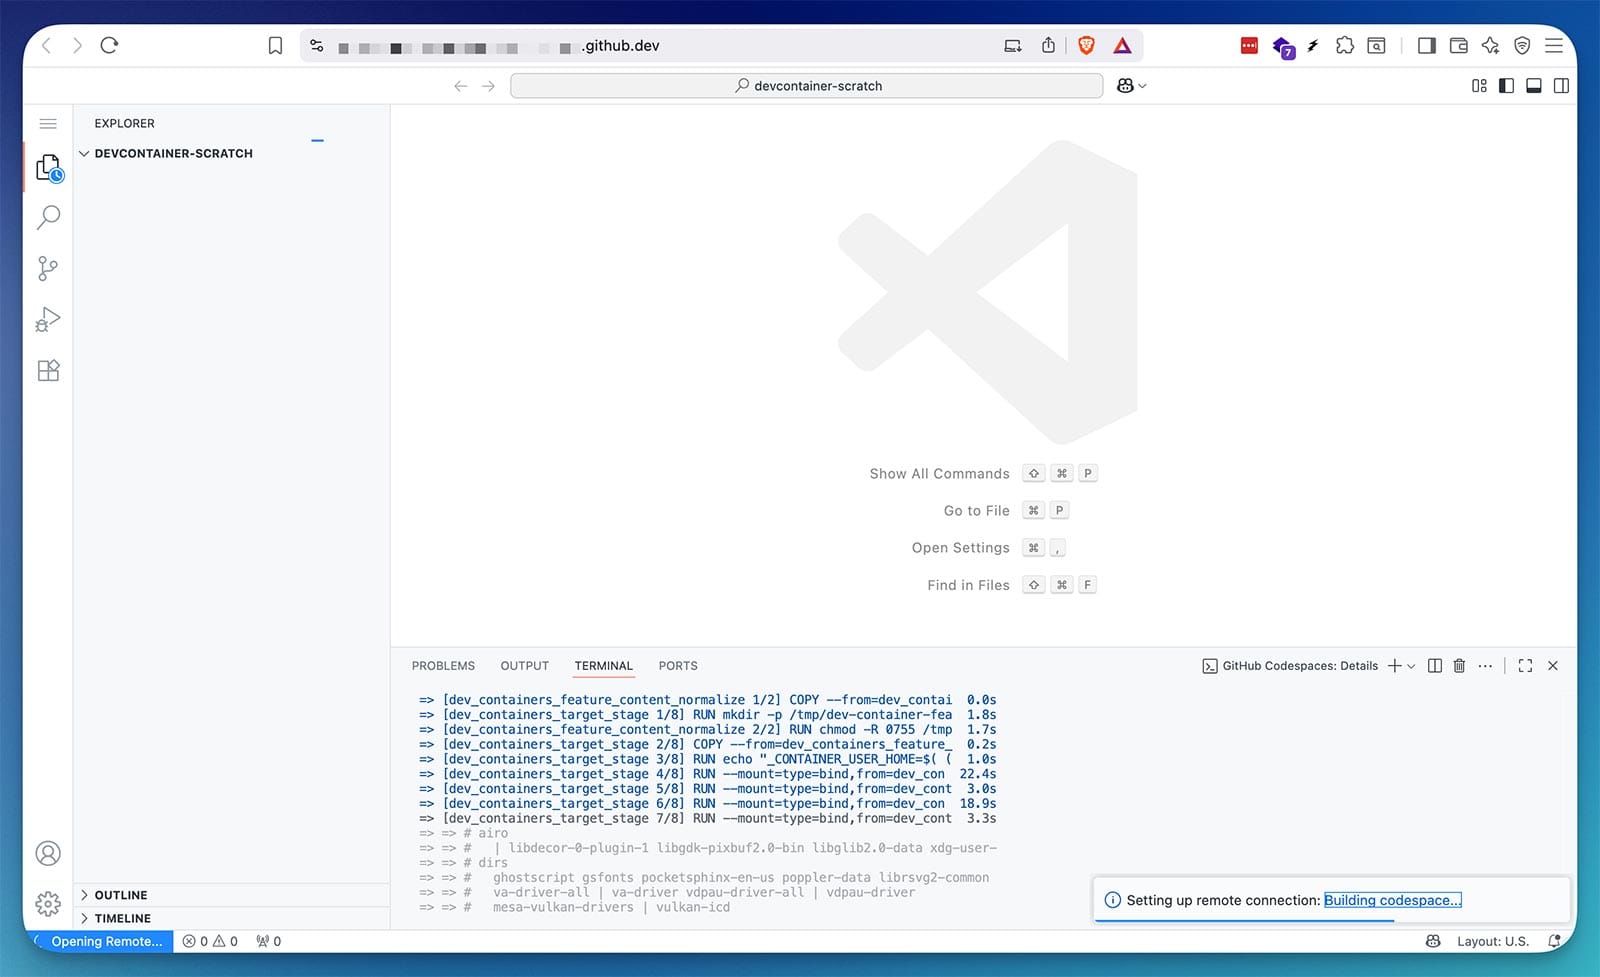Click the Opening Remote status button
Screen dimensions: 1600x977
pyautogui.click(x=105, y=941)
